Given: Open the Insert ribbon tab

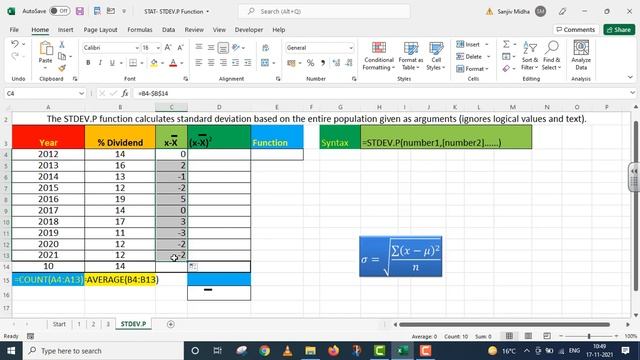Looking at the screenshot, I should [x=65, y=30].
